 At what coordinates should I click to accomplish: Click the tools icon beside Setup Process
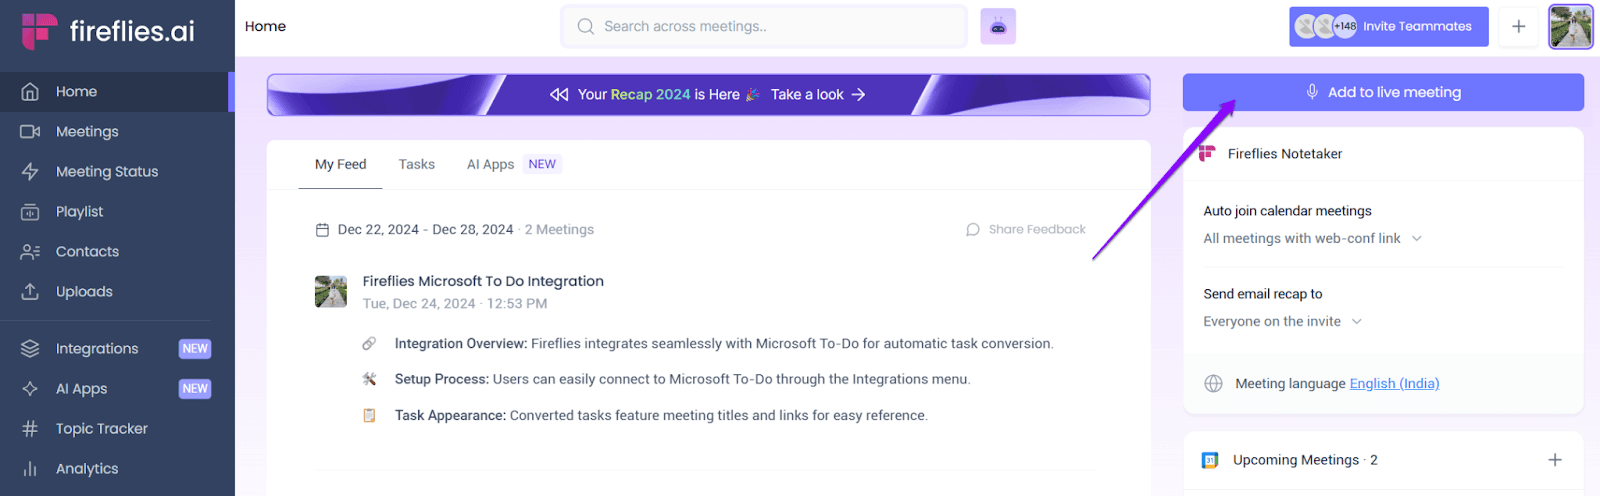[369, 379]
